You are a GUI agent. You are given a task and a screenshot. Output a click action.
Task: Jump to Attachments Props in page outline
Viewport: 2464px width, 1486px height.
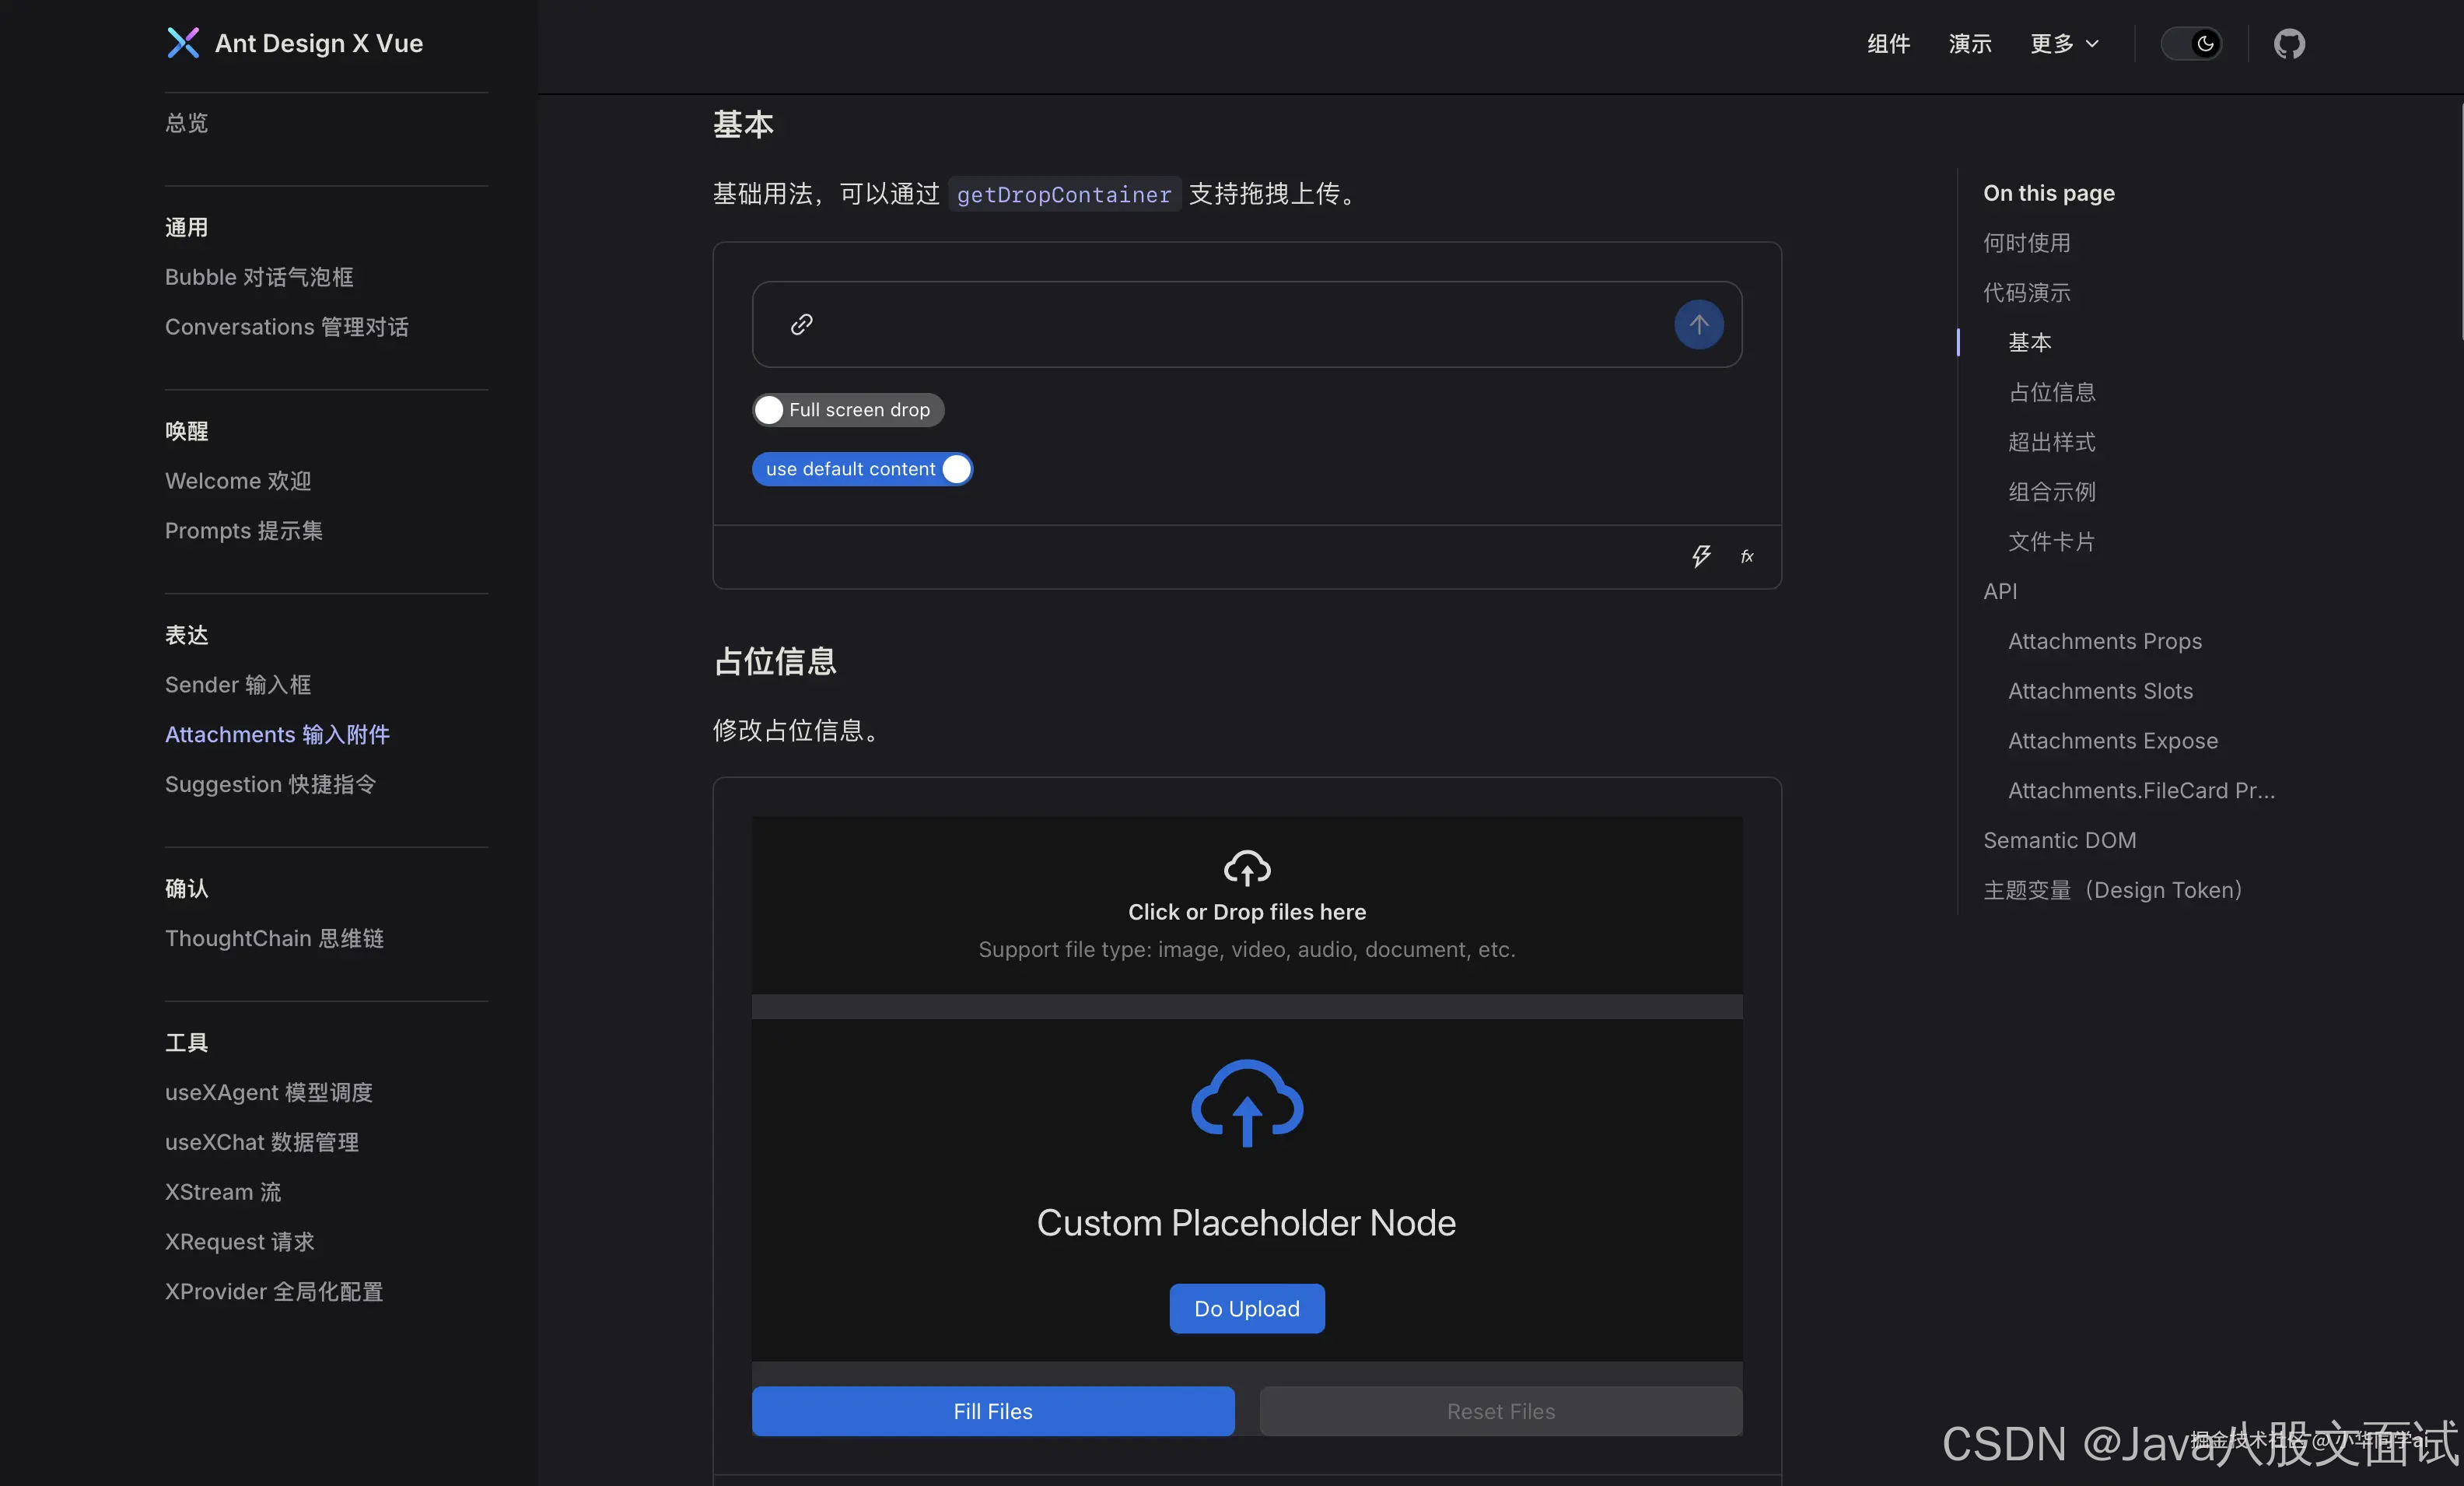click(2104, 641)
